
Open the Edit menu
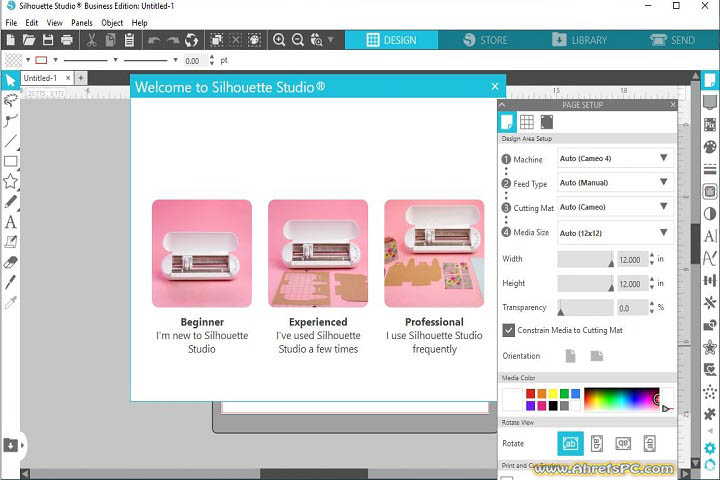[x=32, y=23]
